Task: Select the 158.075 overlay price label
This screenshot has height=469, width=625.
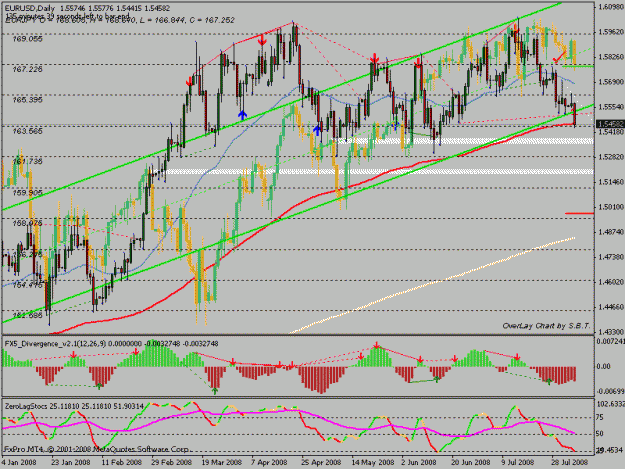Action: click(x=28, y=223)
